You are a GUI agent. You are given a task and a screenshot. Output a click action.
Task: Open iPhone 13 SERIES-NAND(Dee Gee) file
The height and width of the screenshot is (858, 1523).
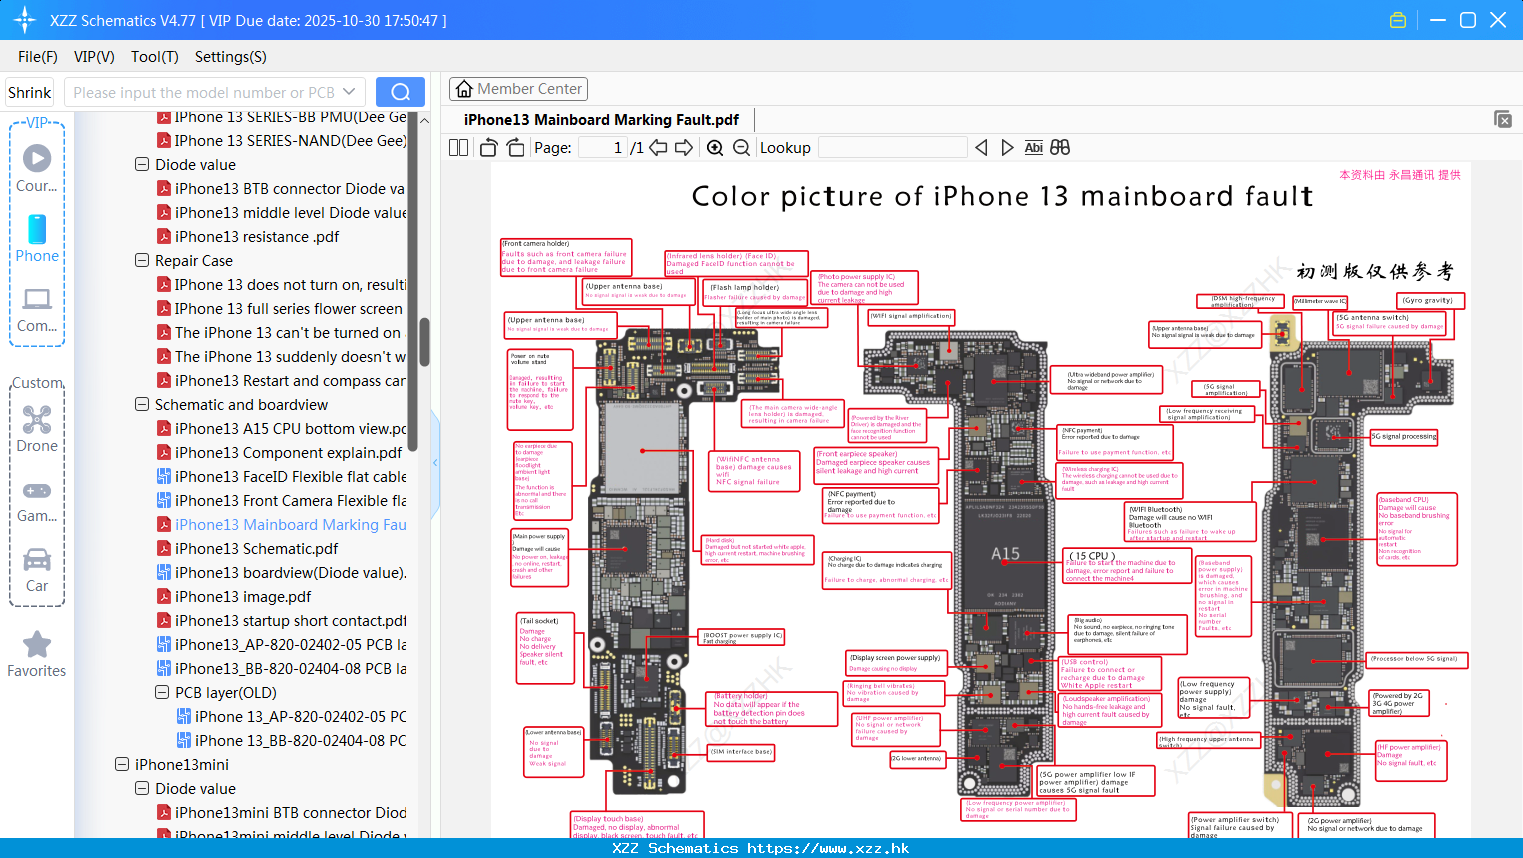282,140
